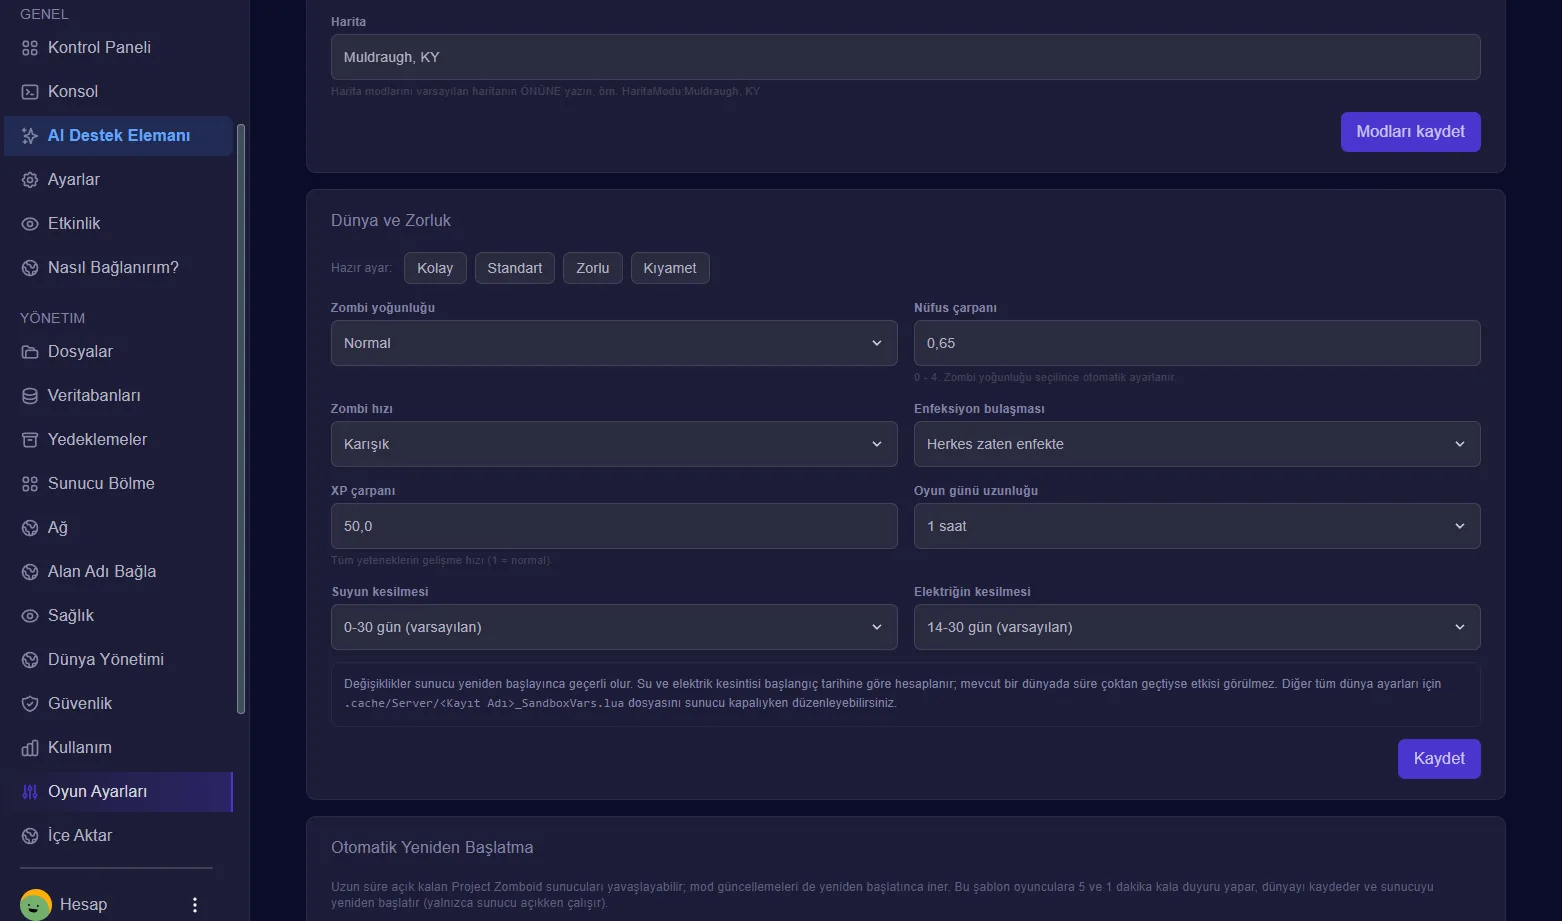Open the Kullanım bar chart icon
Screen dimensions: 1562x921
click(30, 748)
